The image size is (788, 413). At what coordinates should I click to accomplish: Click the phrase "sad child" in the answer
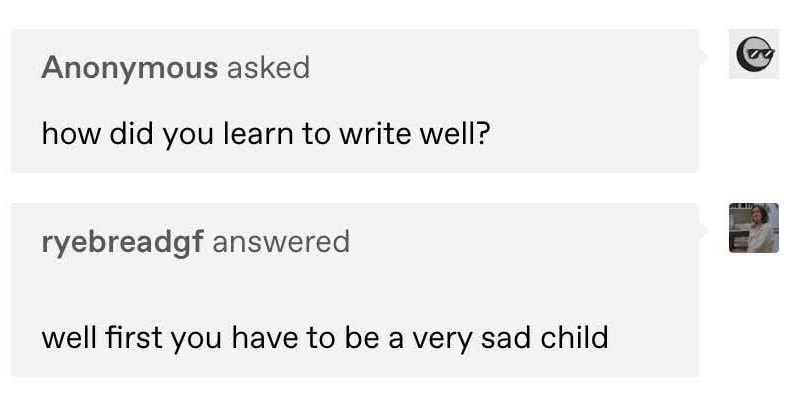coord(545,338)
